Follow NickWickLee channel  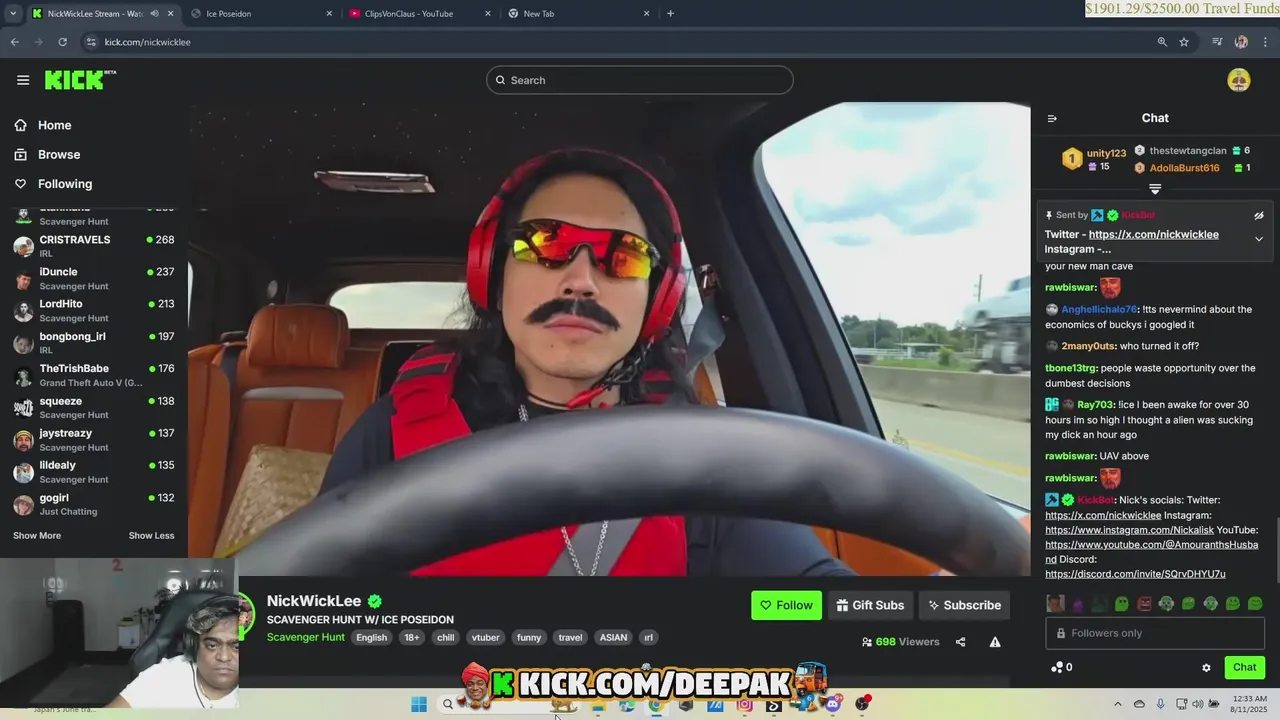tap(786, 605)
